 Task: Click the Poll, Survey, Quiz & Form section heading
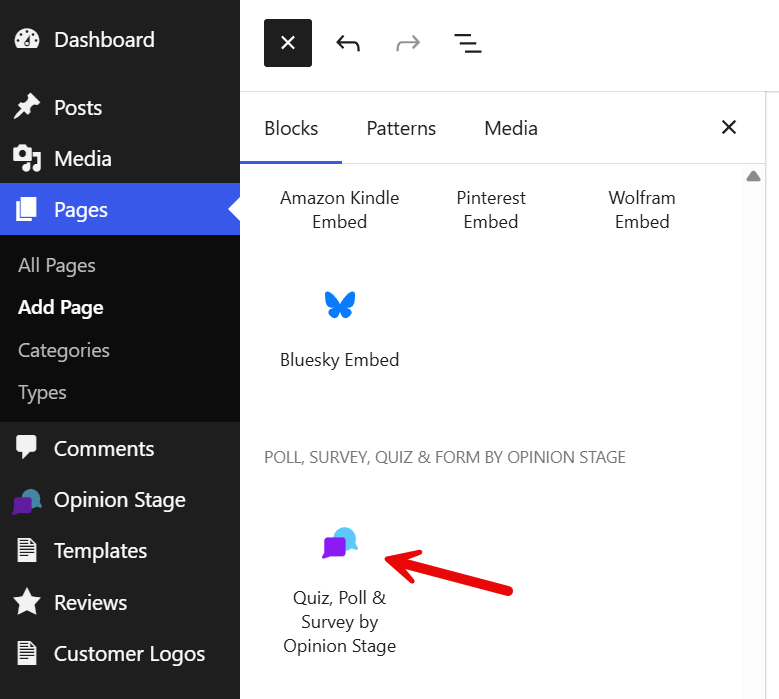tap(445, 457)
